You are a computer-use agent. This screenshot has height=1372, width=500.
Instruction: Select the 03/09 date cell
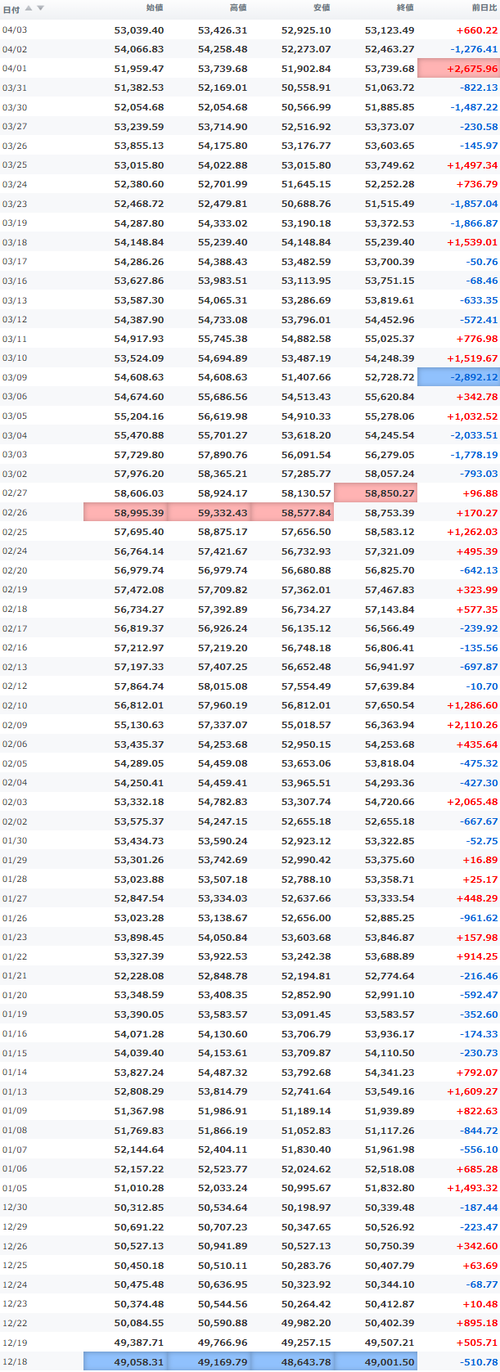point(15,377)
